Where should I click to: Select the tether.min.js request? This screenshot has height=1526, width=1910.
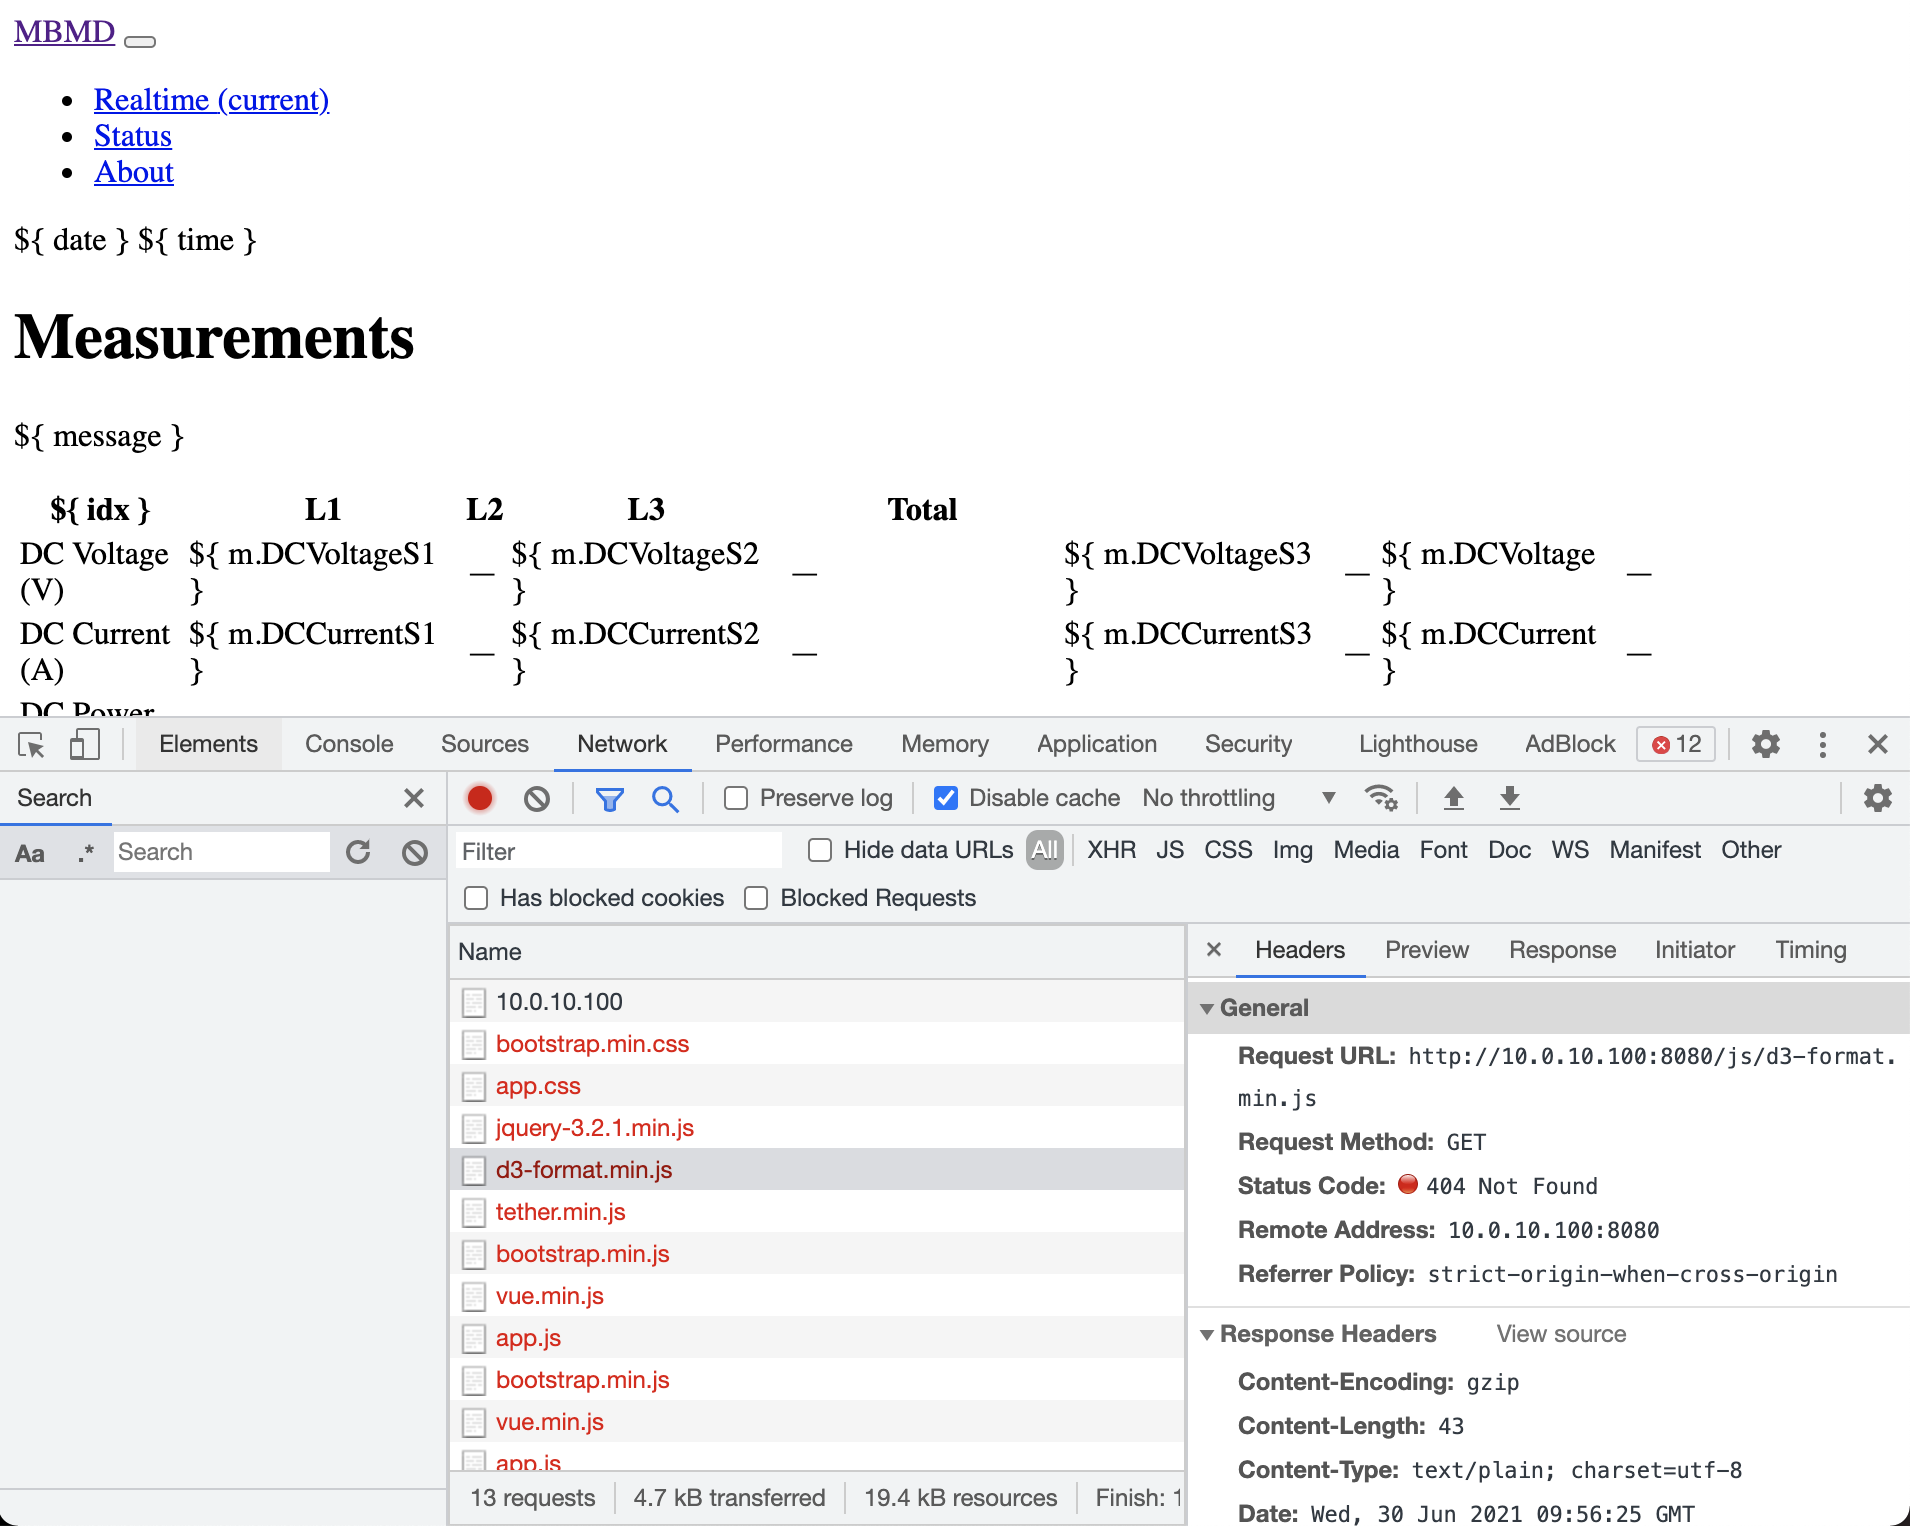click(817, 1212)
